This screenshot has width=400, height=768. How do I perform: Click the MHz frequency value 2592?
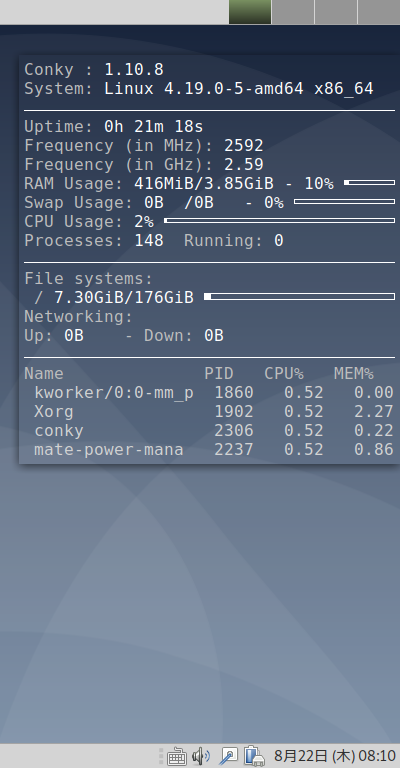[x=244, y=145]
